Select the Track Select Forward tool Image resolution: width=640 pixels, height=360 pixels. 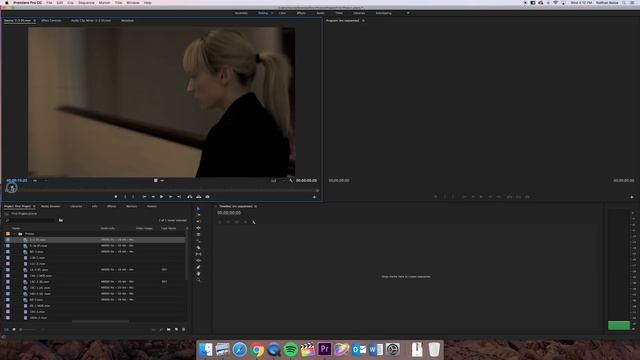pos(198,215)
